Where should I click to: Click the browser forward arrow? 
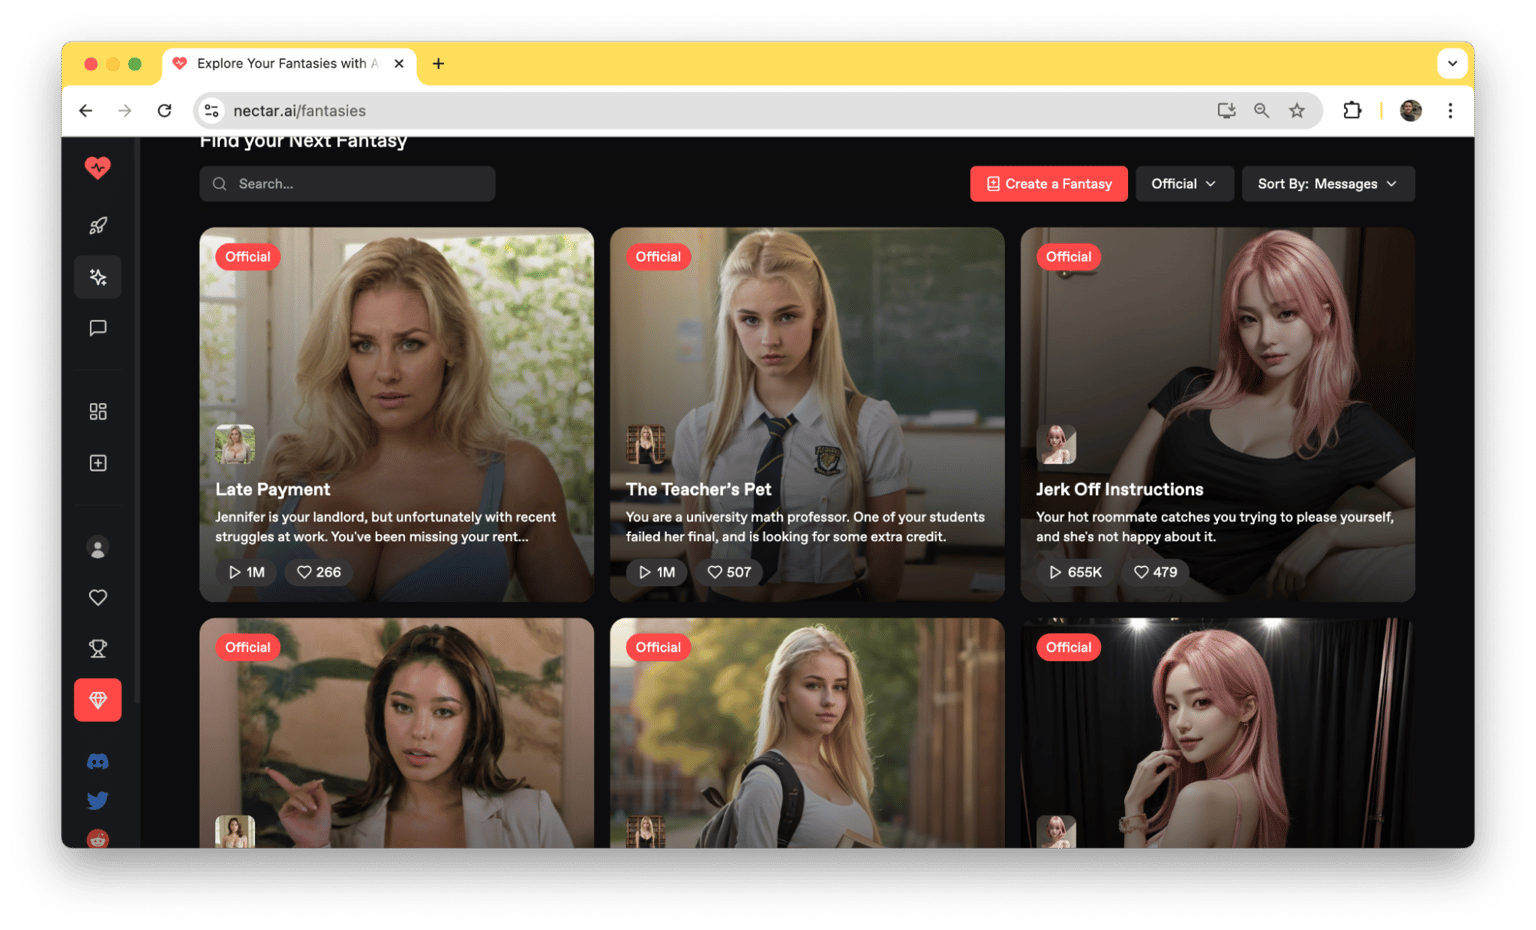coord(125,111)
